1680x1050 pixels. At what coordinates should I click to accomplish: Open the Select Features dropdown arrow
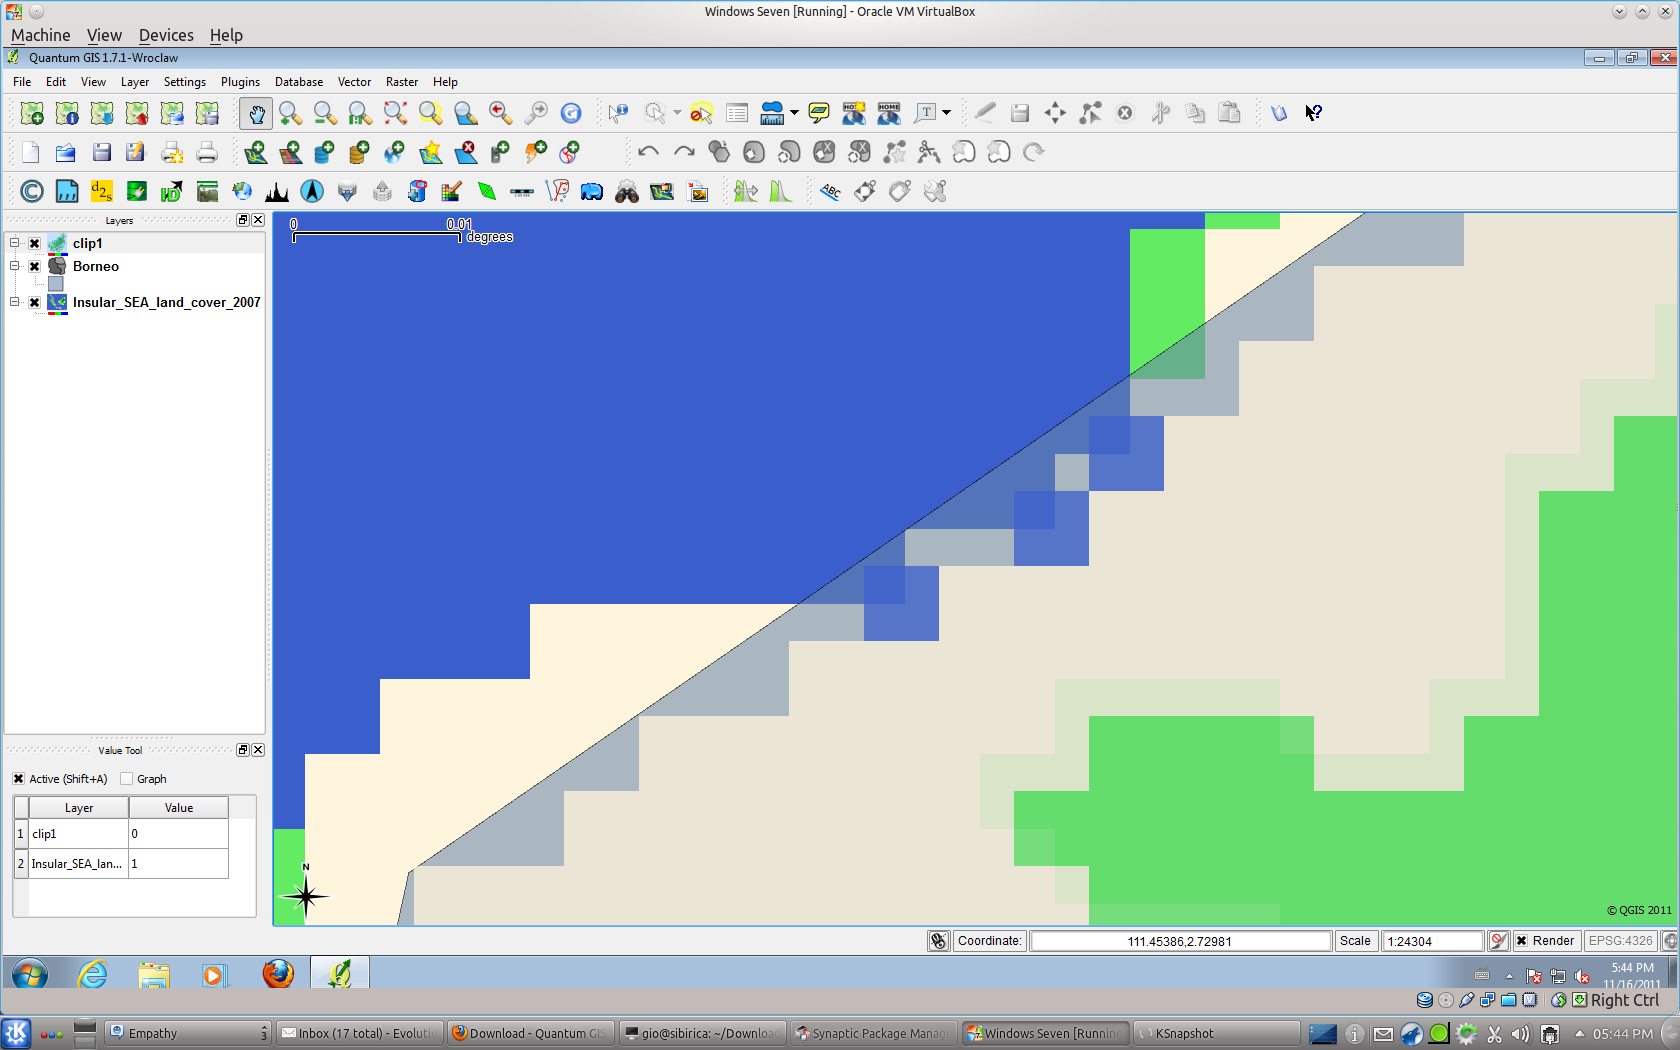click(x=677, y=113)
